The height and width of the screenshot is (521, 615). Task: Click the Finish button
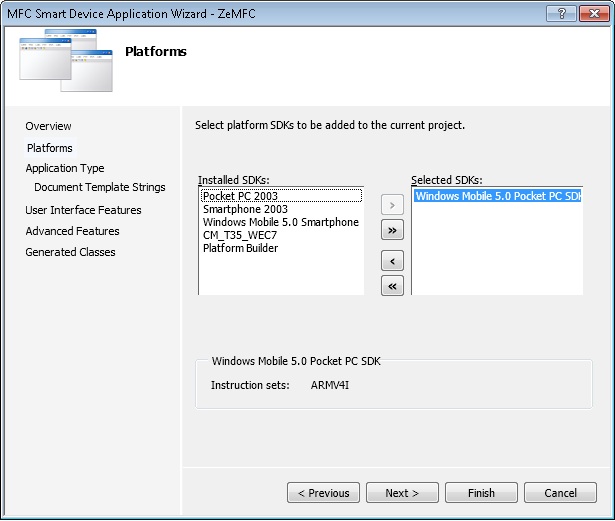click(481, 493)
